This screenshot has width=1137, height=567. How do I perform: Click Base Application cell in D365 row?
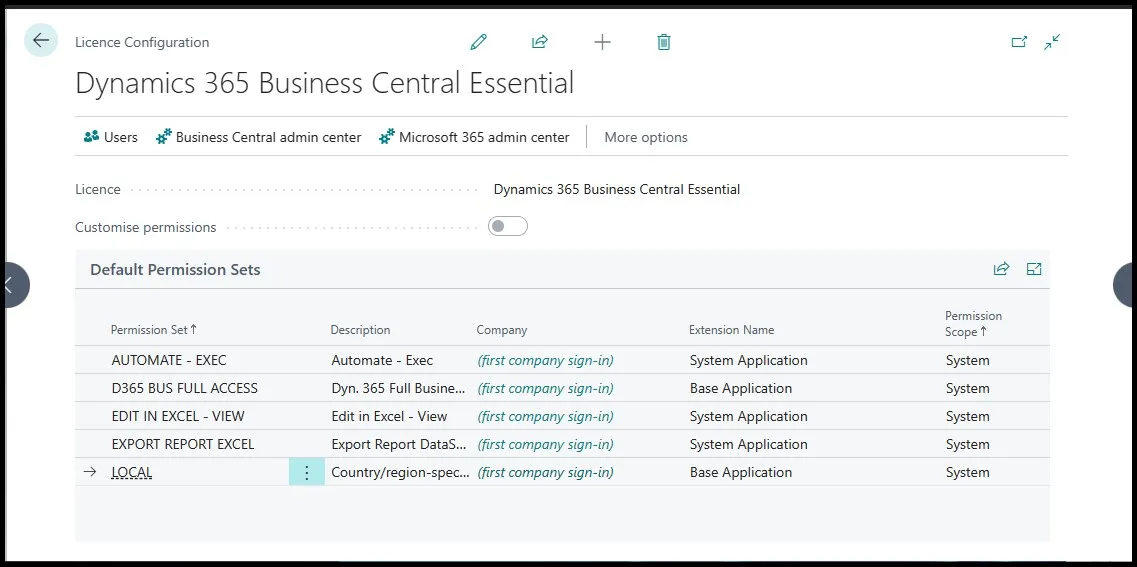741,389
